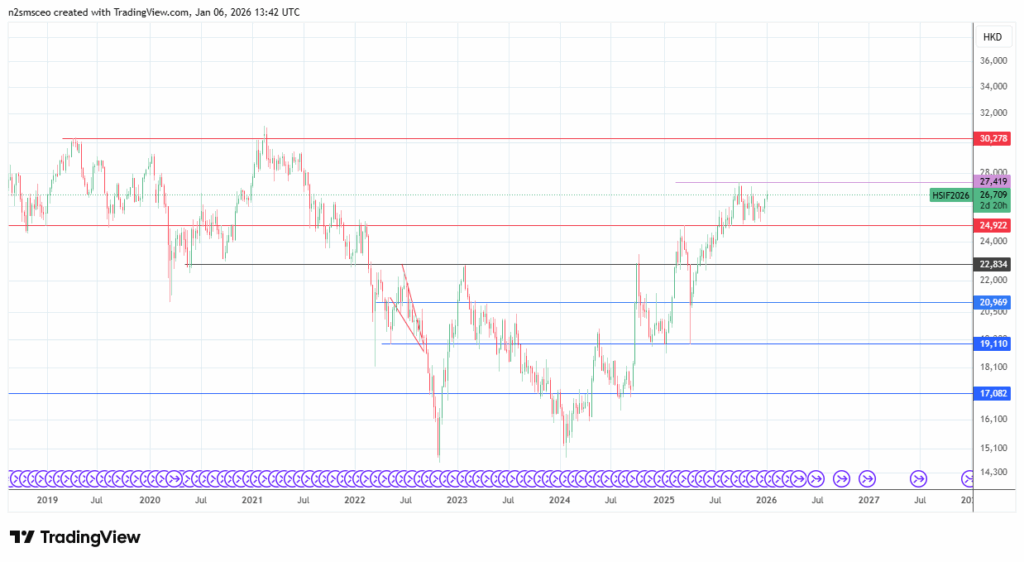Select the blue 19,110 price label
This screenshot has width=1024, height=562.
(993, 344)
